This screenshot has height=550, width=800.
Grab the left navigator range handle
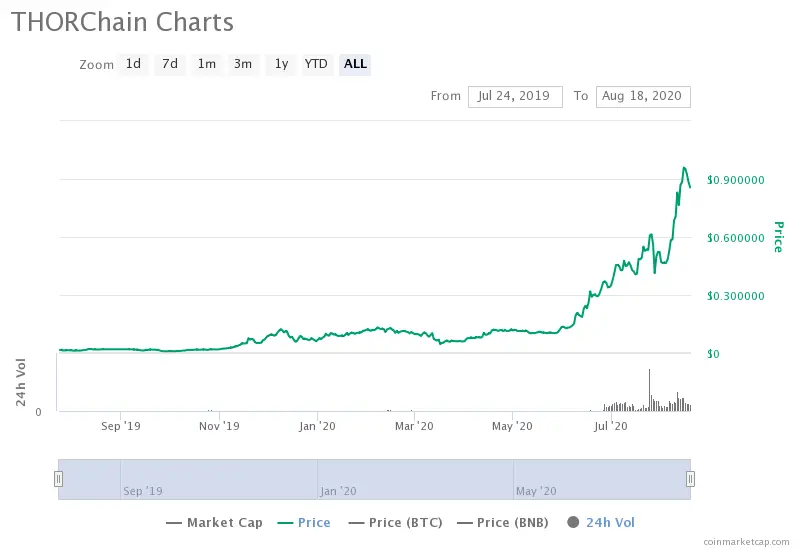click(x=59, y=479)
